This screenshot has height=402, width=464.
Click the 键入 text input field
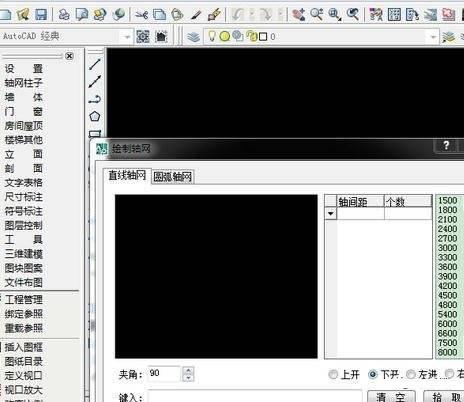pos(255,396)
